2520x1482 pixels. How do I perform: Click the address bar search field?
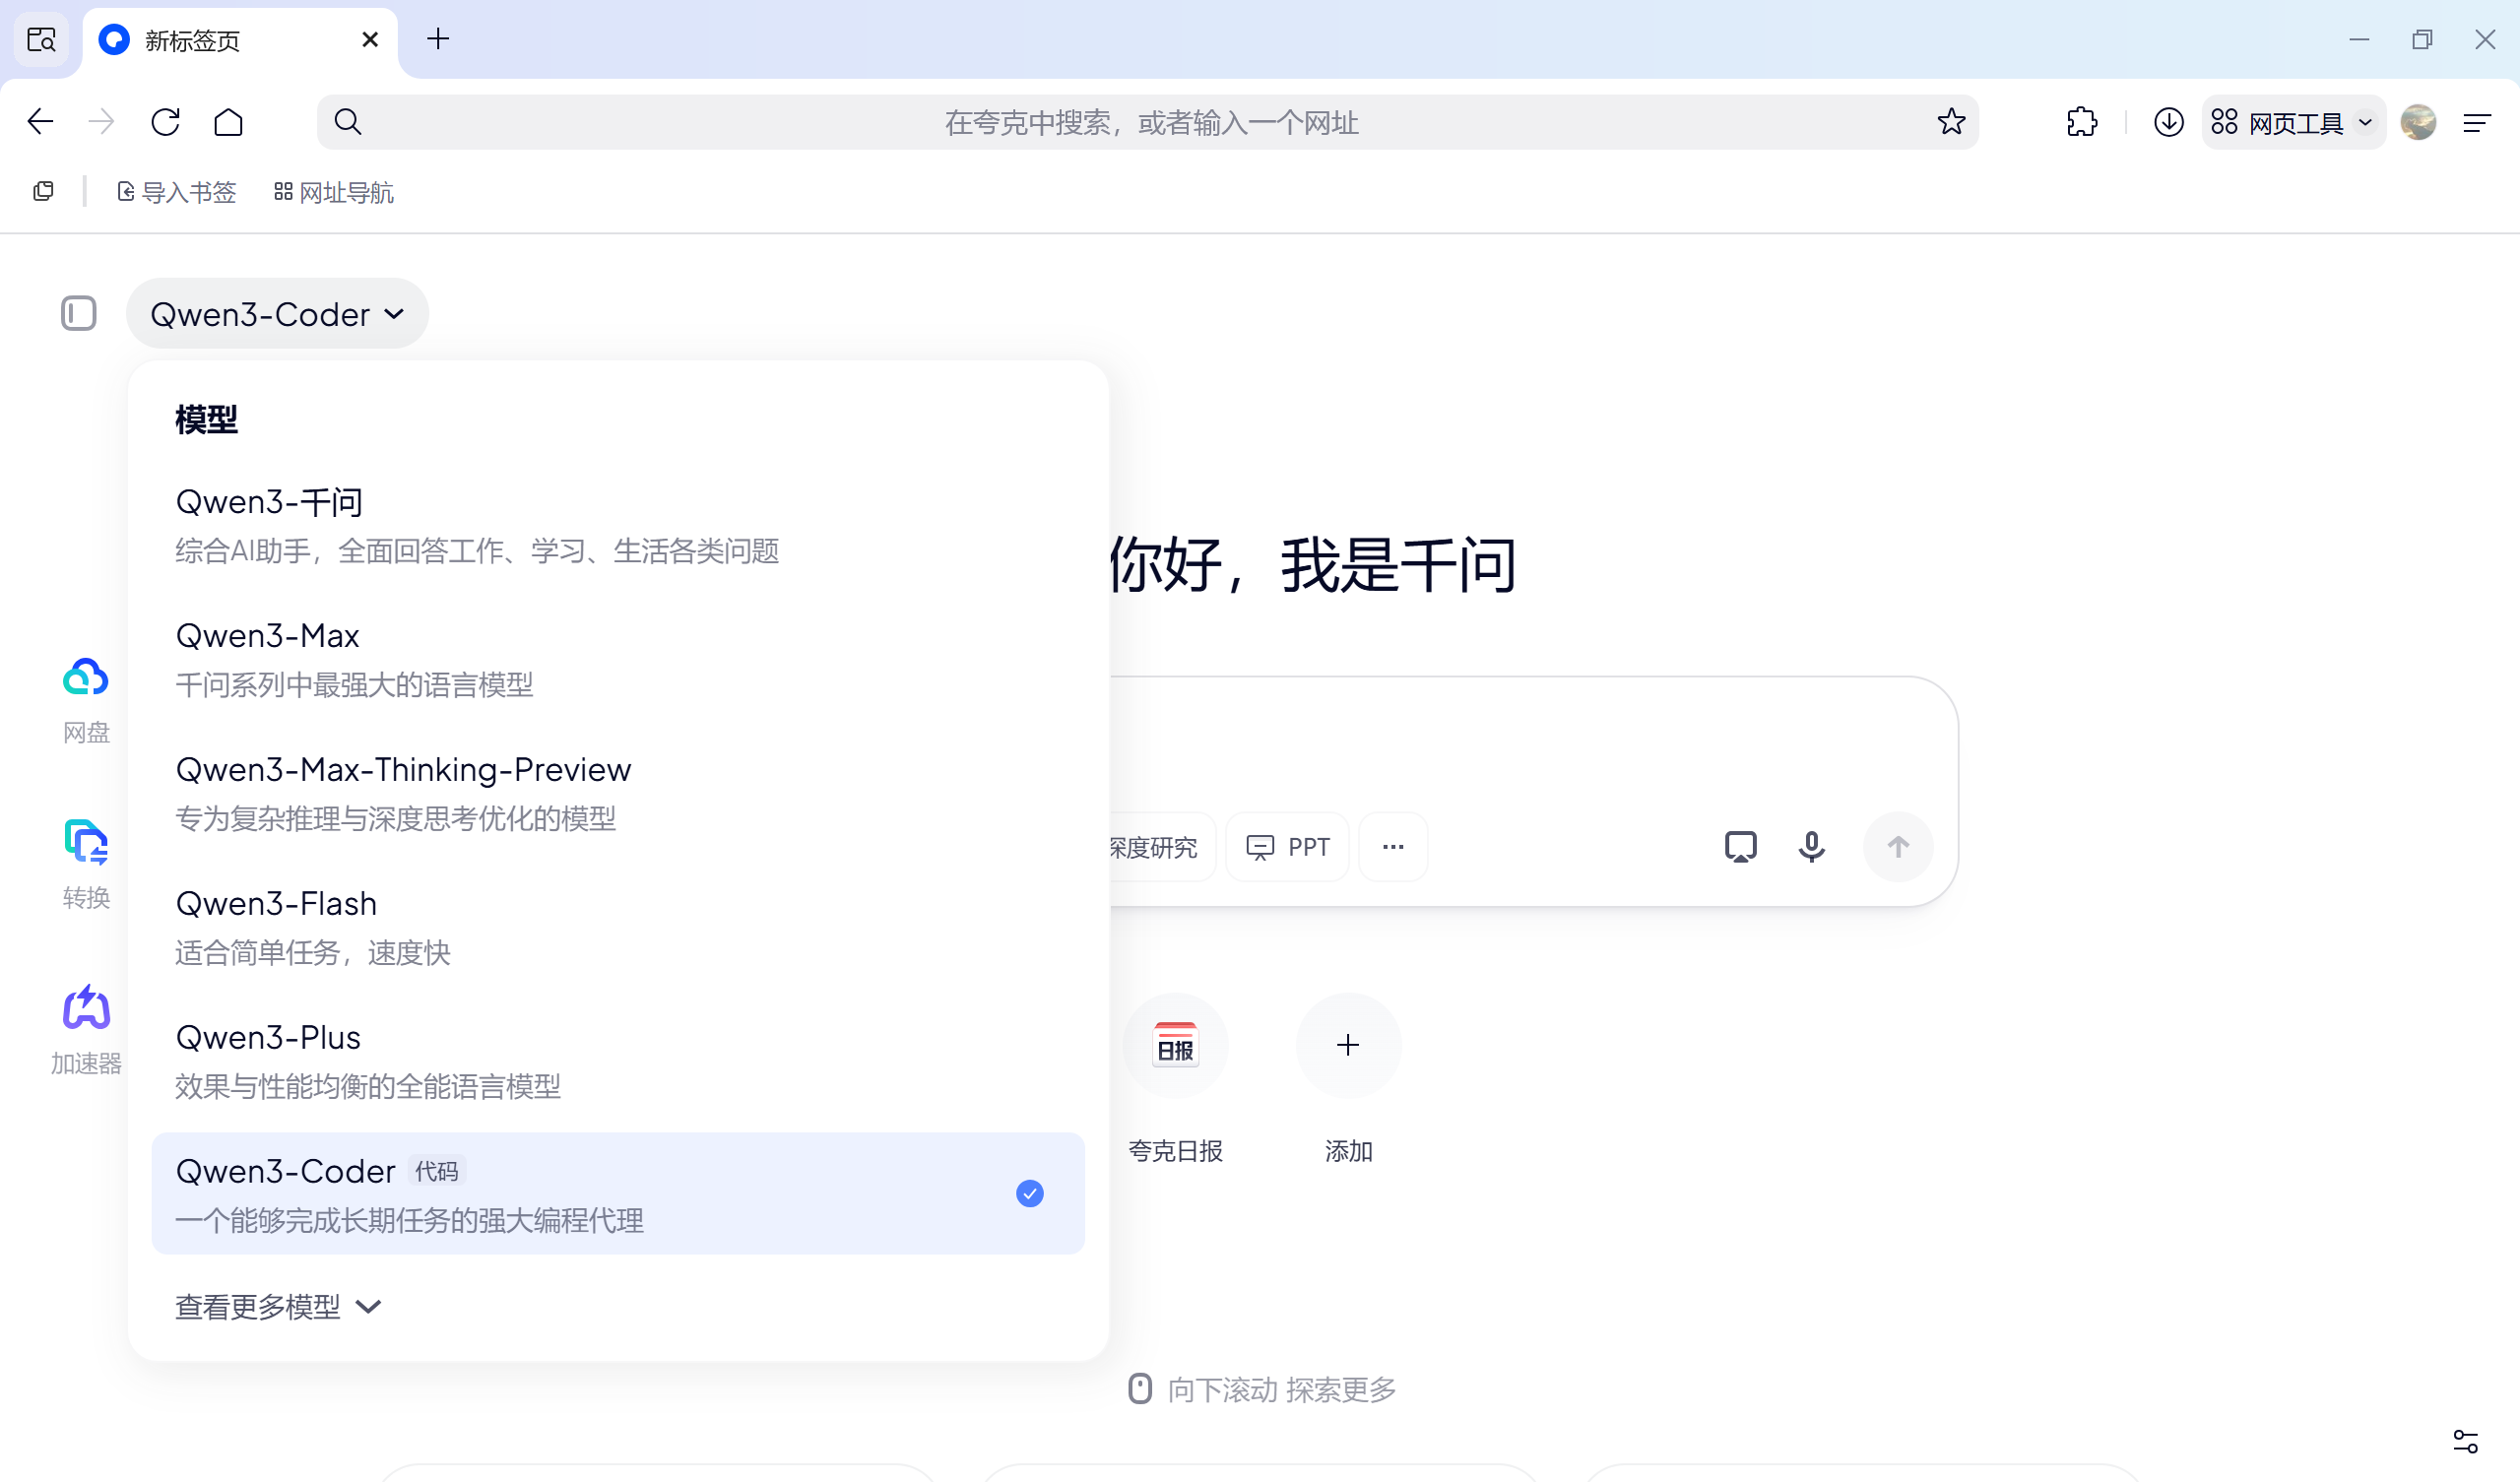pos(1150,121)
